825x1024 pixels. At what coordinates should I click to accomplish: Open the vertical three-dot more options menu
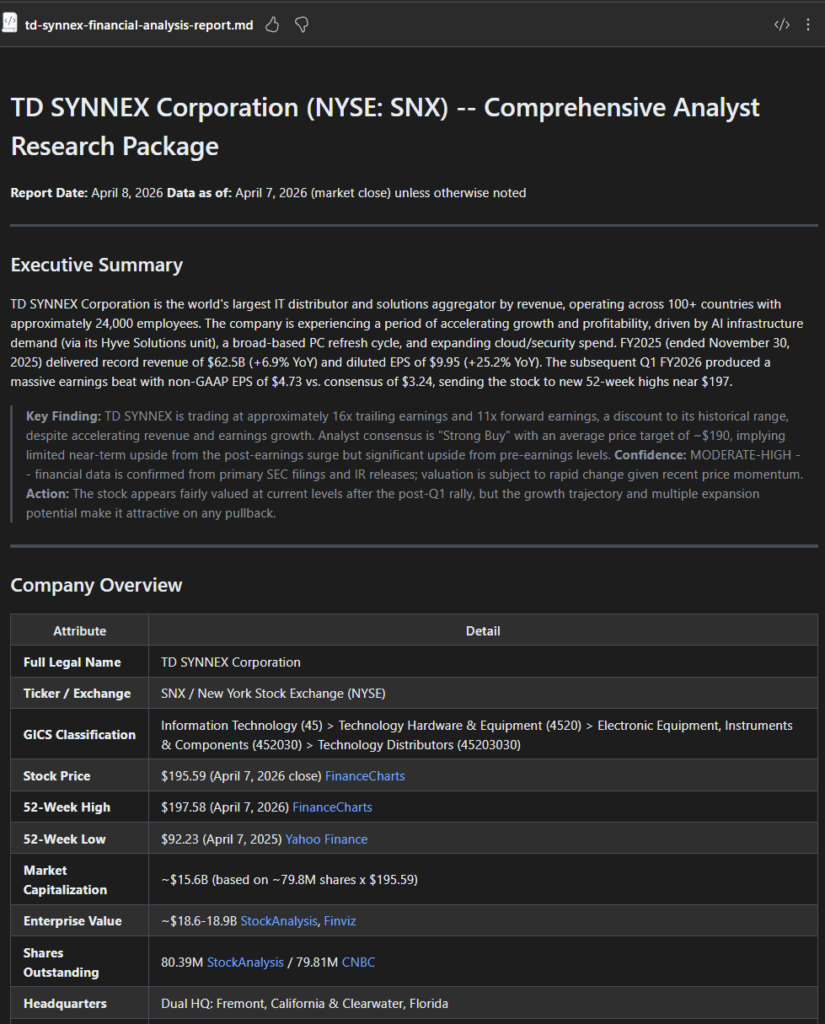pyautogui.click(x=808, y=25)
